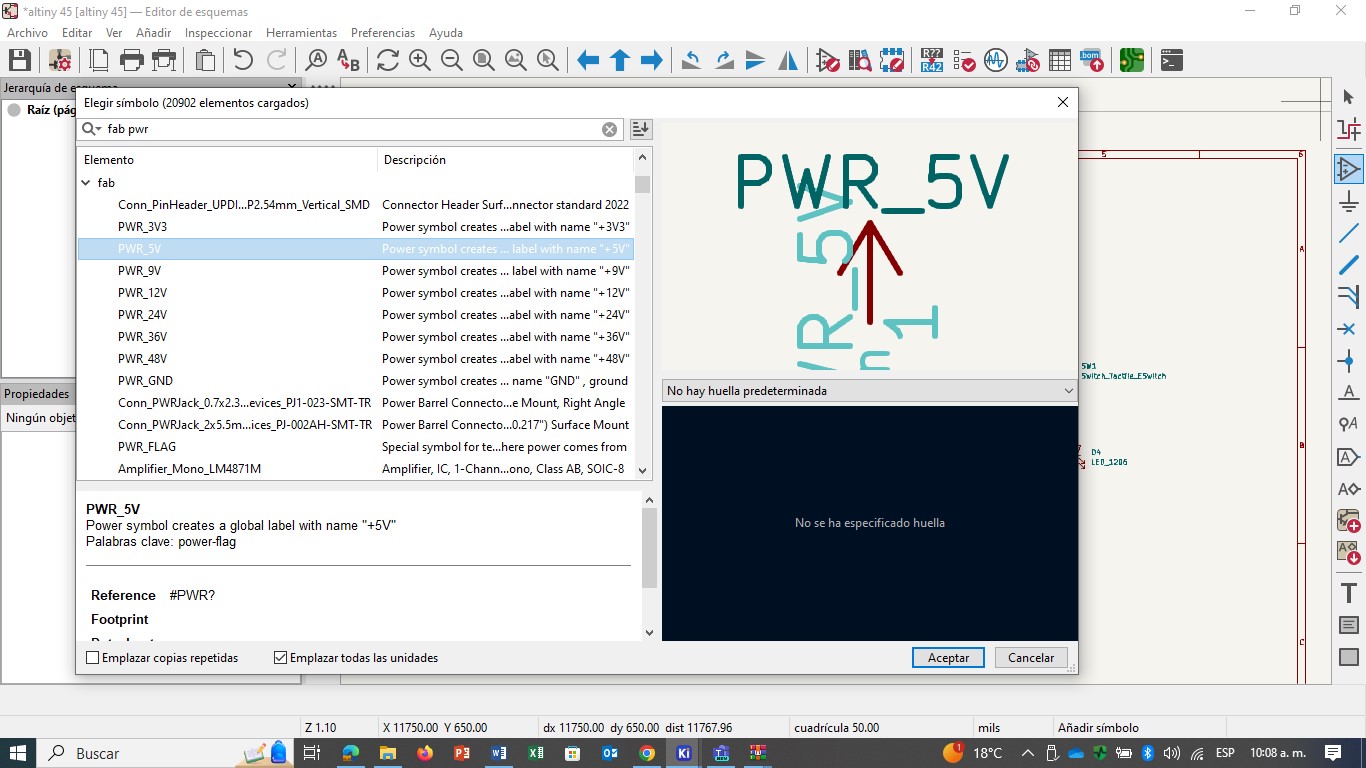Viewport: 1366px width, 768px height.
Task: Select the add power symbol tool
Action: 1348,200
